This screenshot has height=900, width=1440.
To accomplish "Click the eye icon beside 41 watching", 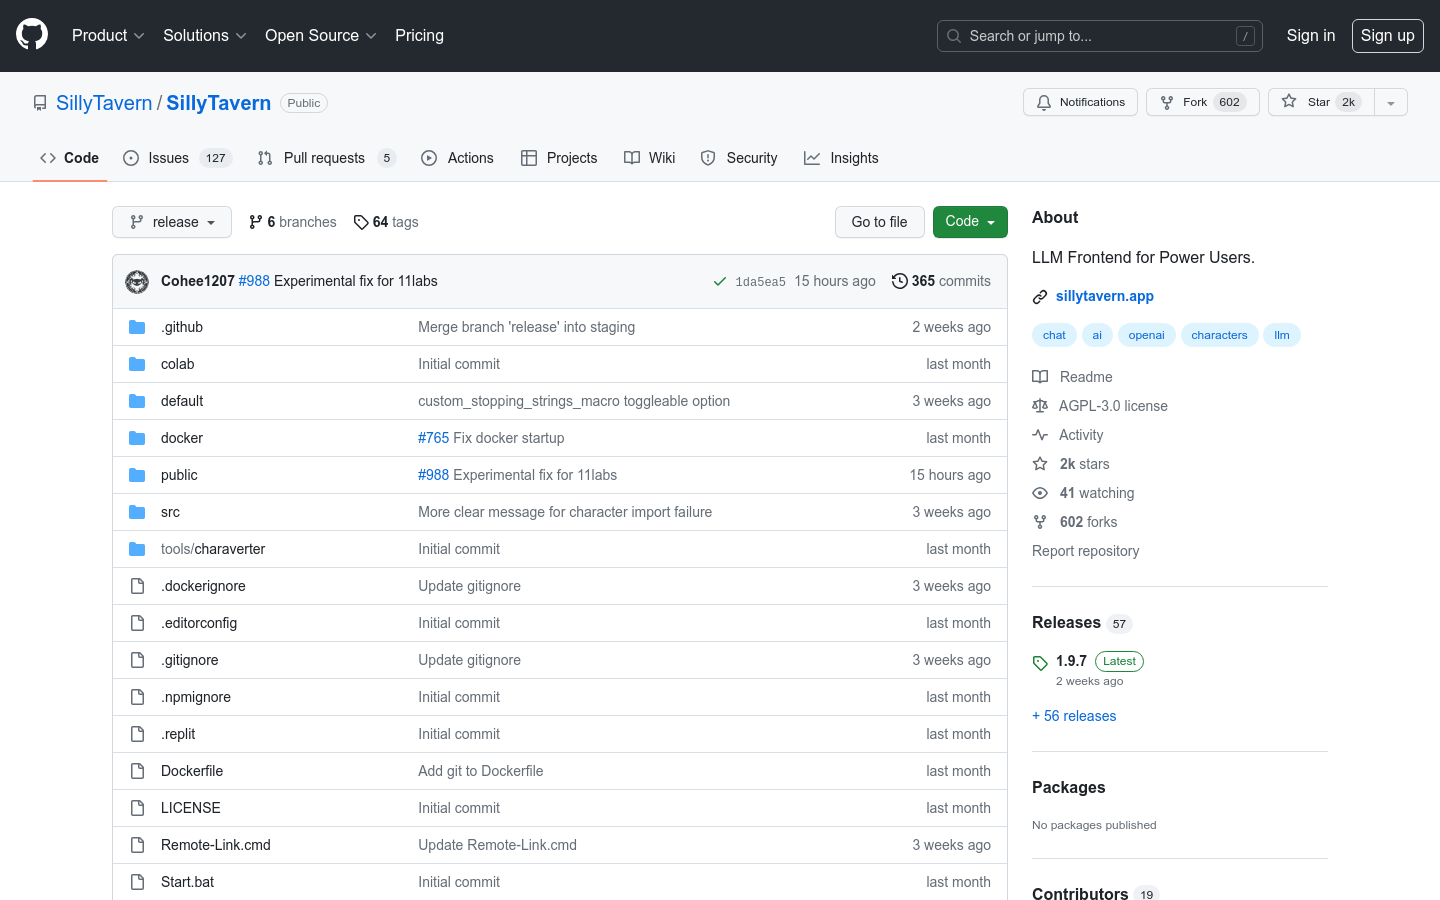I will tap(1040, 493).
